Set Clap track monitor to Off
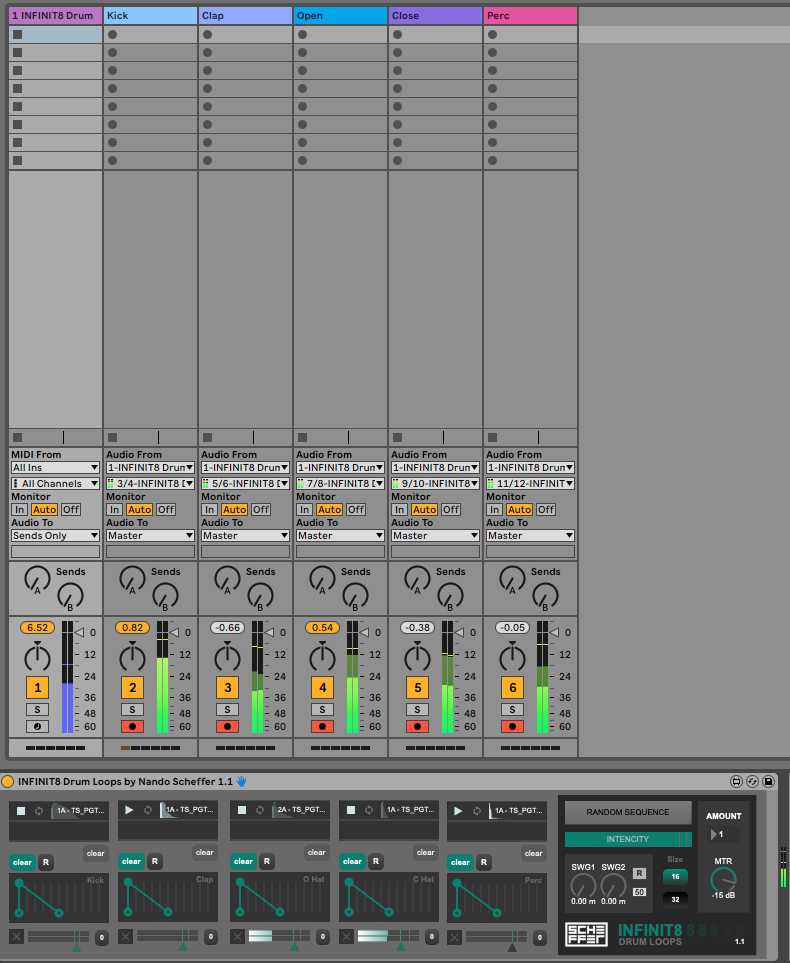Screen dimensions: 790x963 click(x=261, y=510)
